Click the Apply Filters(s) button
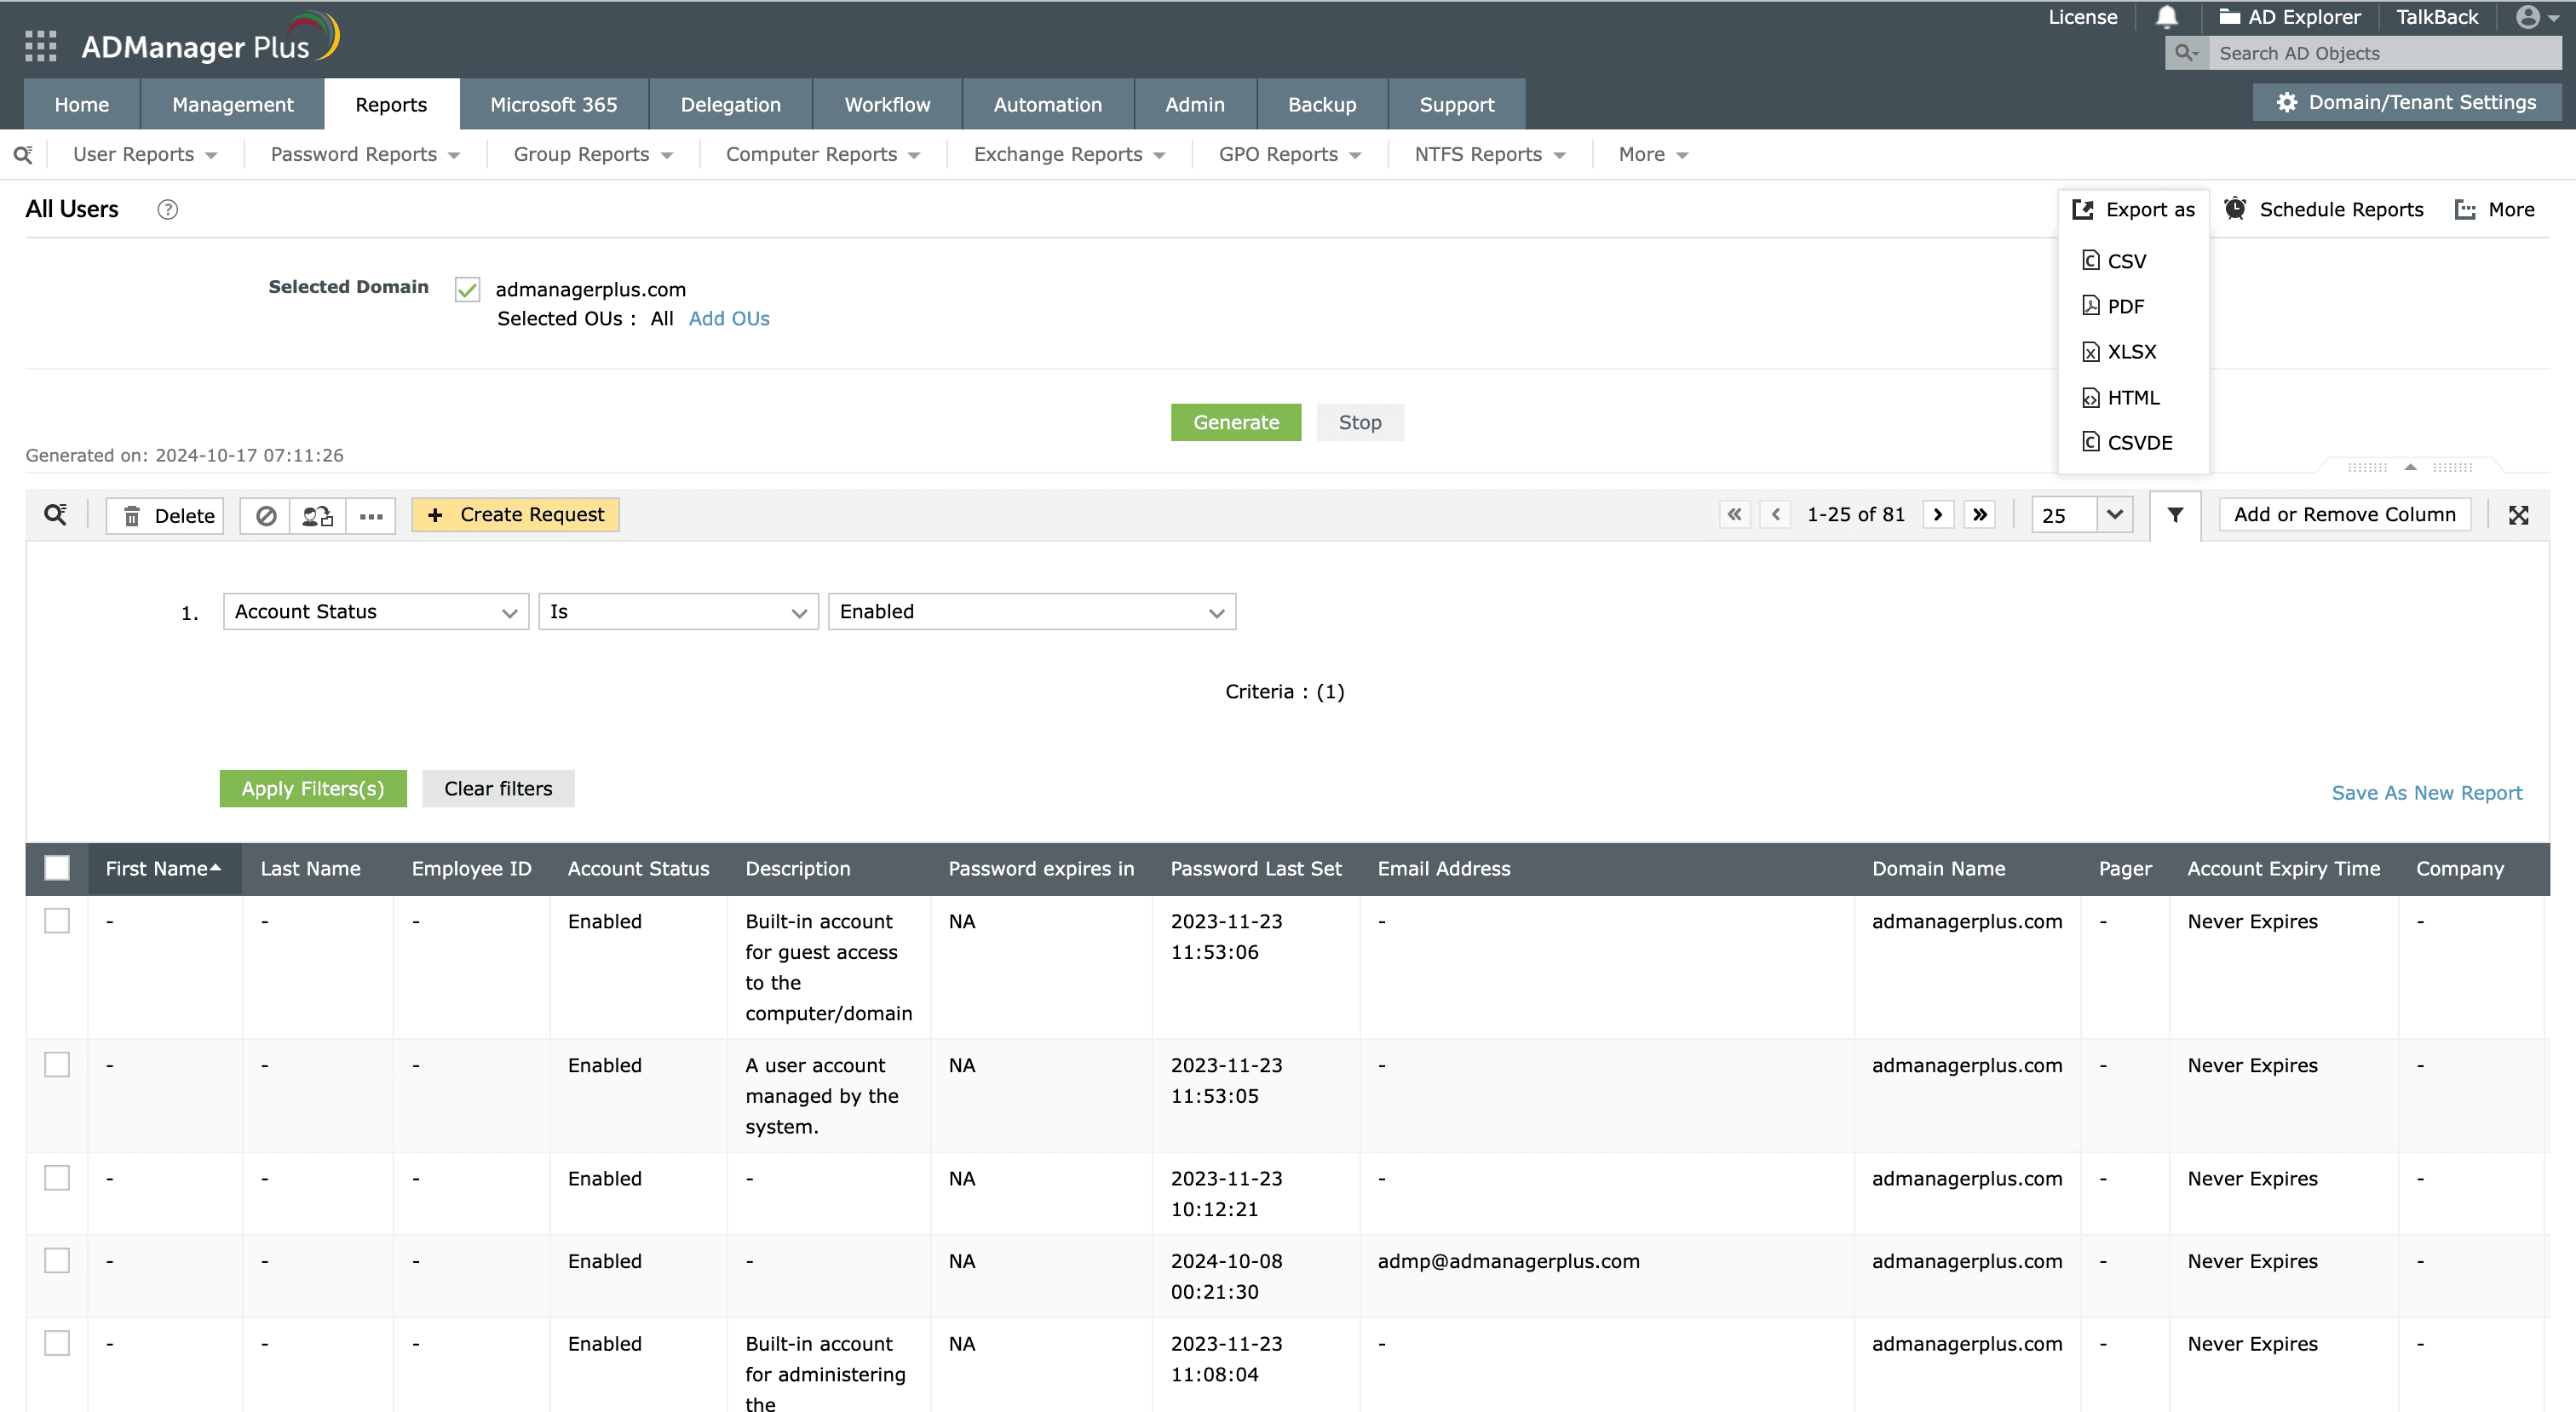The image size is (2576, 1412). (312, 789)
